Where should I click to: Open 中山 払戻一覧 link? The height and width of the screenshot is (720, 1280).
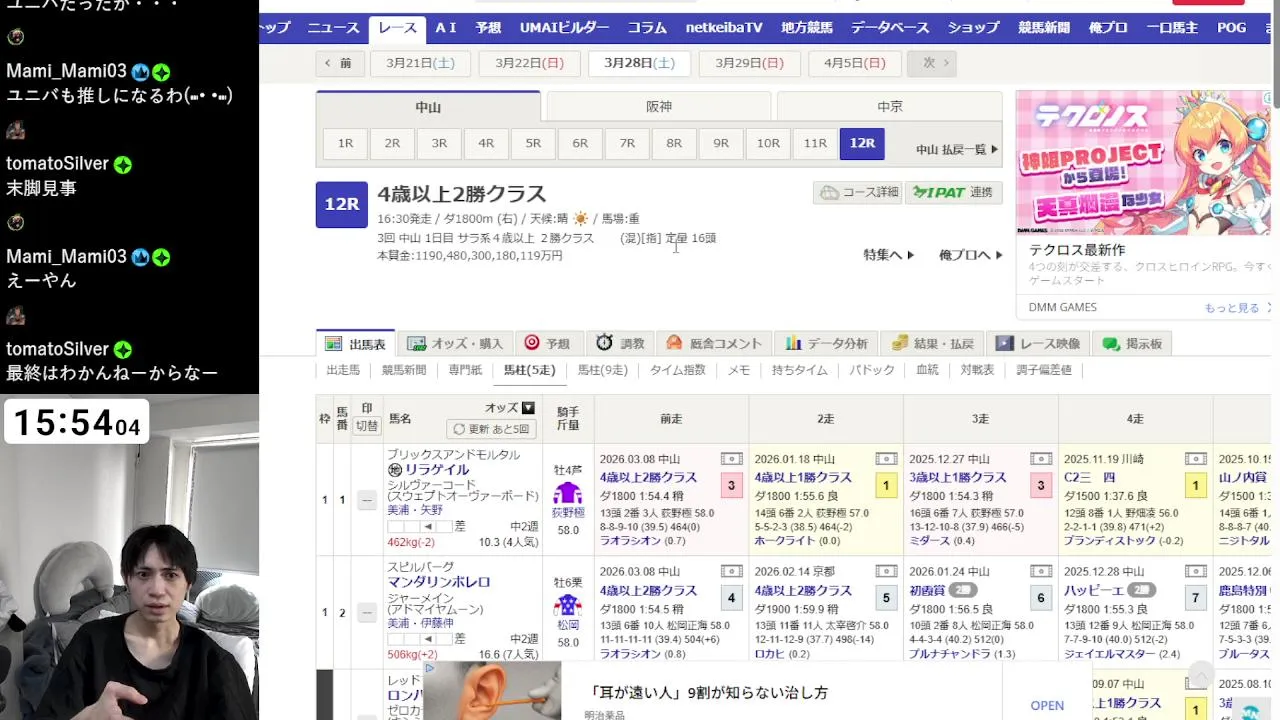(957, 149)
